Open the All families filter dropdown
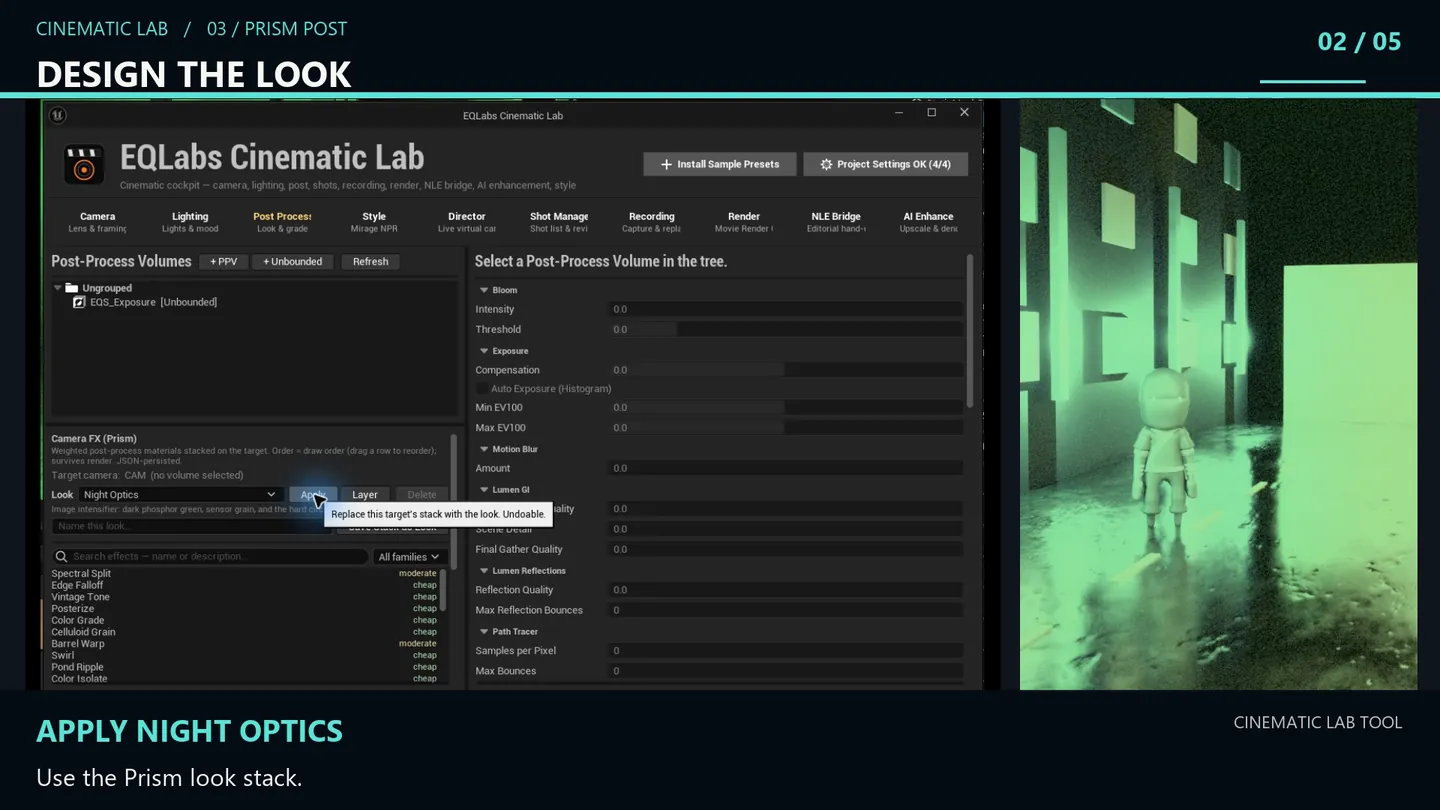Viewport: 1440px width, 810px height. (409, 557)
